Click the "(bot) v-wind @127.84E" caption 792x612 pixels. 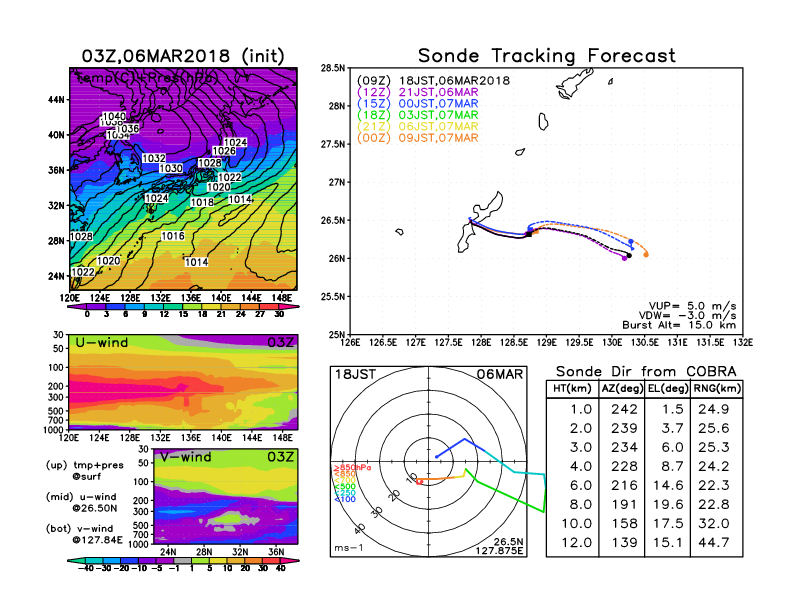click(84, 534)
